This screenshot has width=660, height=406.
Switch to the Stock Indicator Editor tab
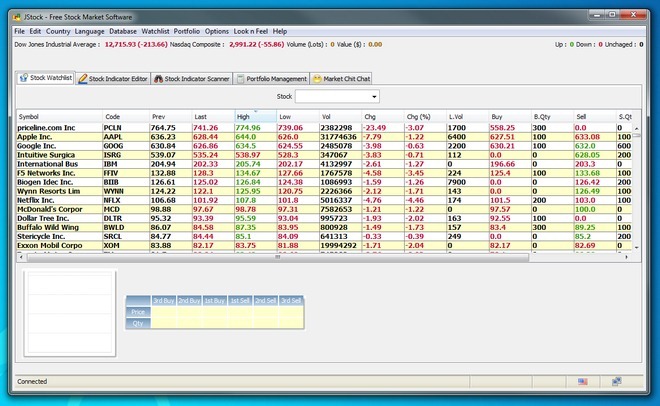[x=113, y=79]
